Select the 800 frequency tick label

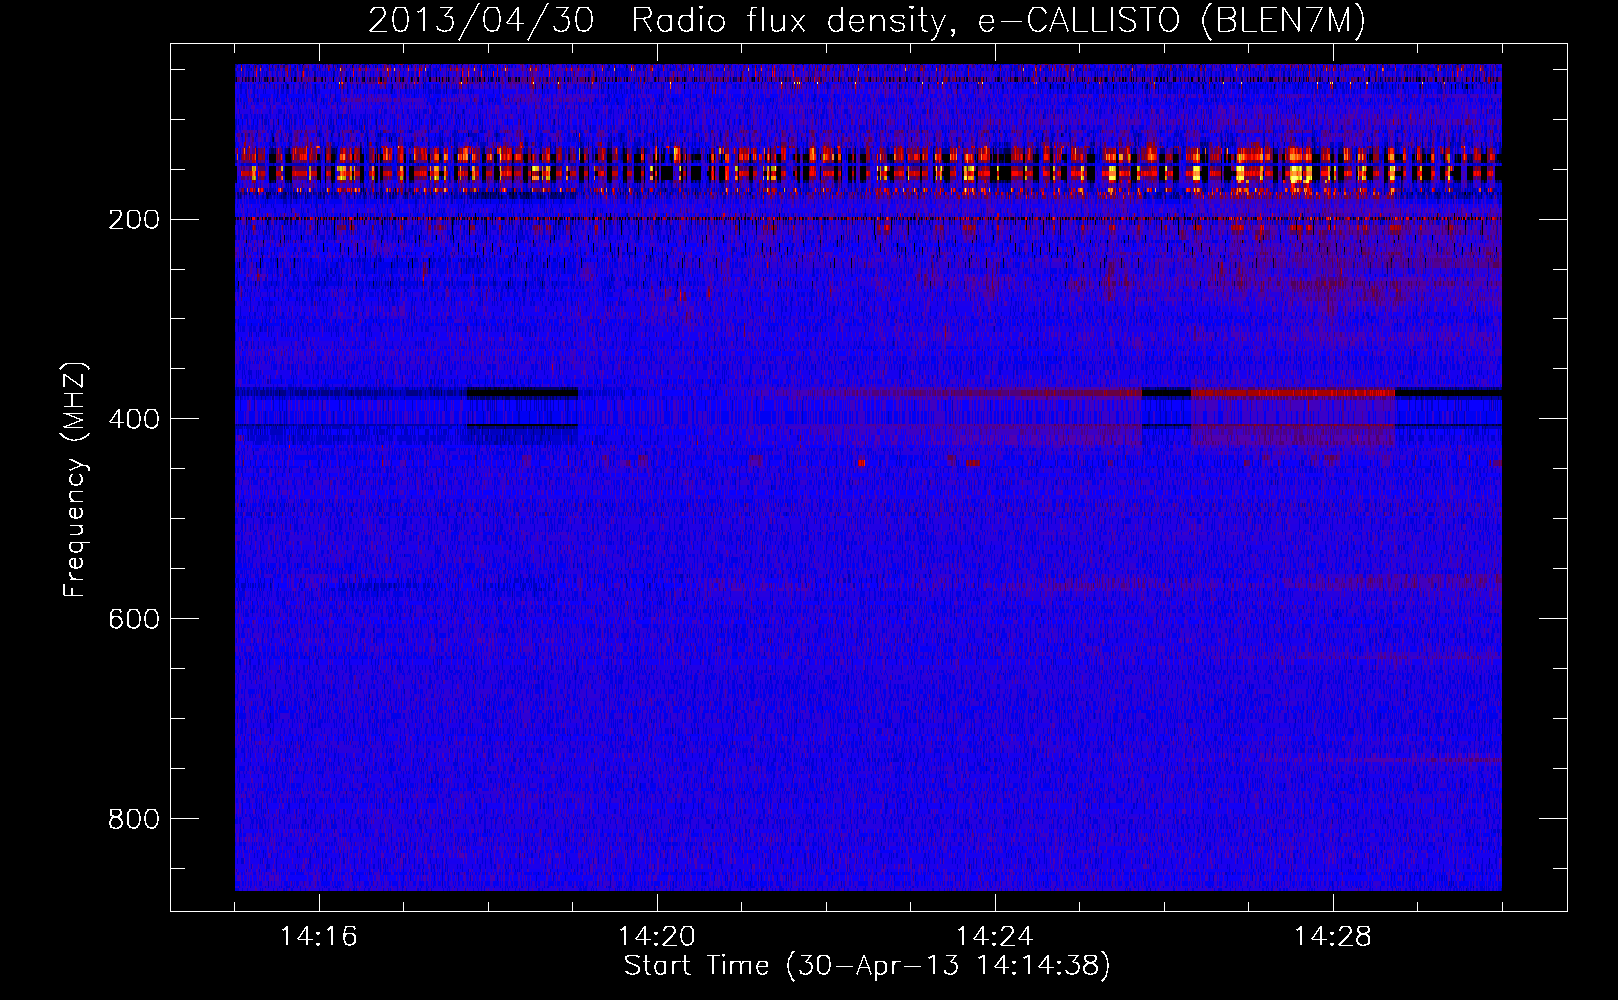[x=134, y=818]
